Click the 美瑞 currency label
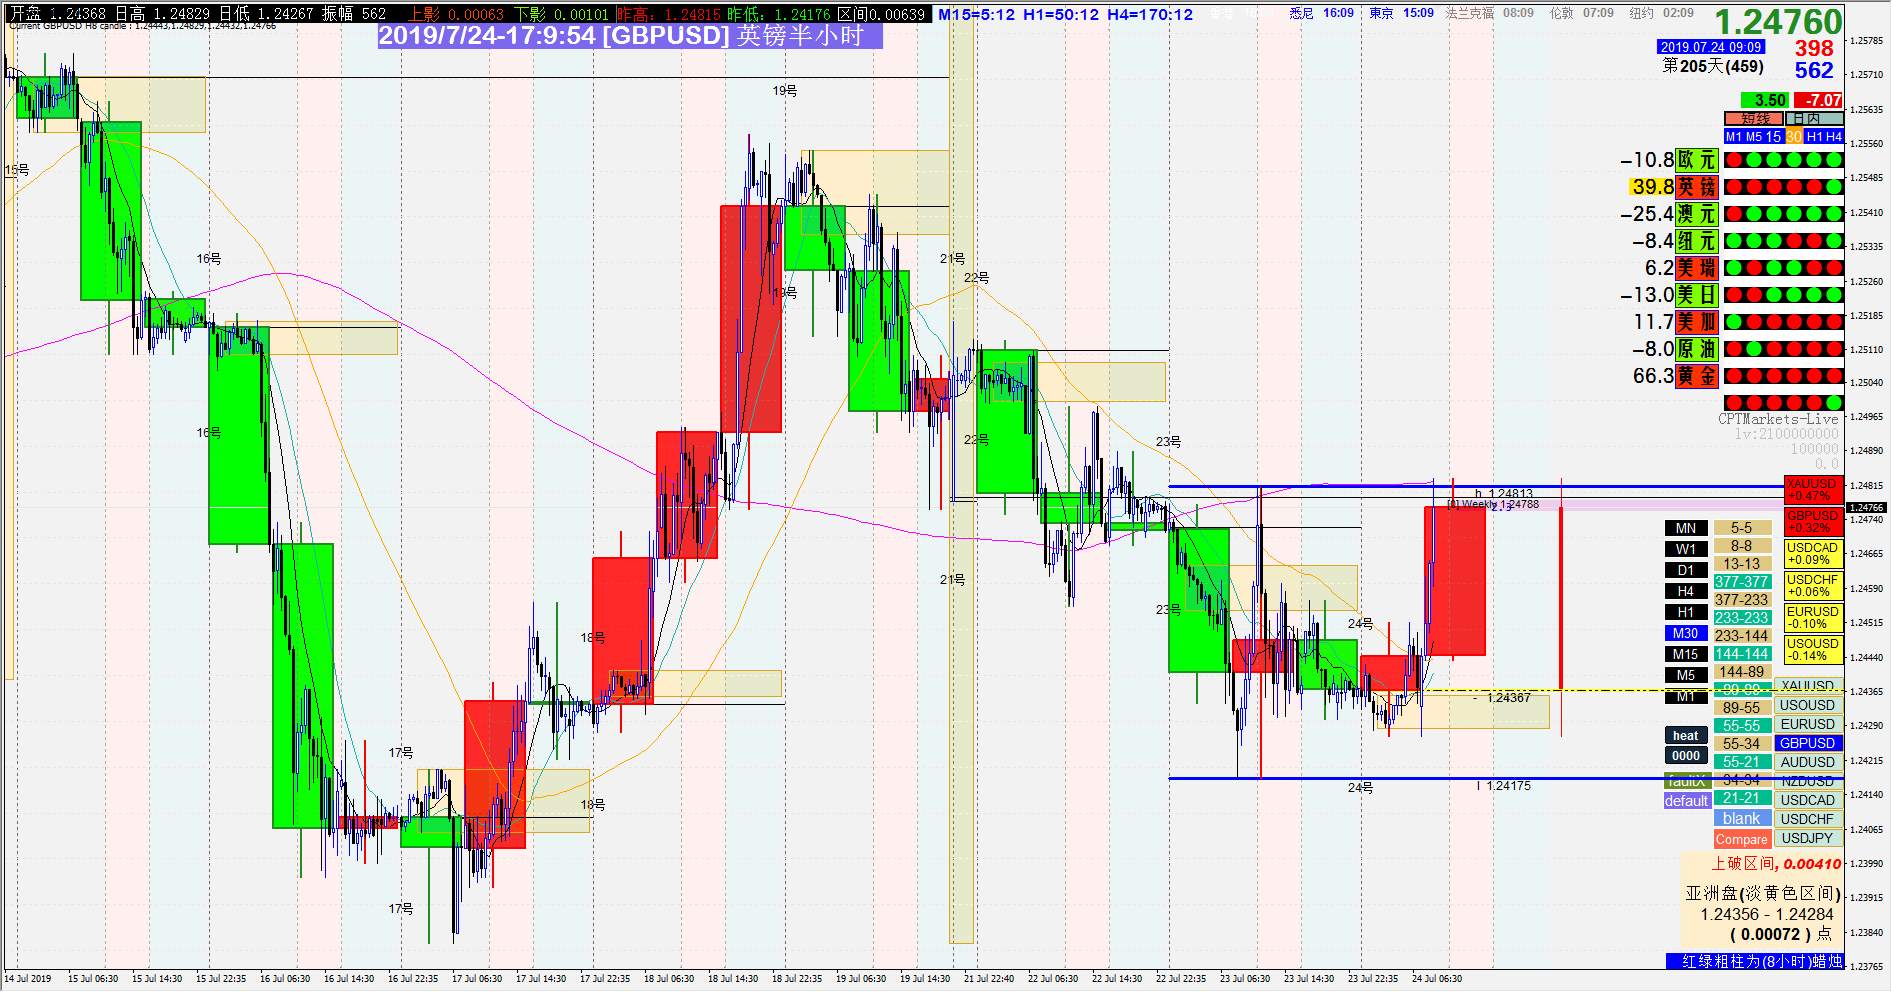The width and height of the screenshot is (1892, 992). click(x=1697, y=268)
